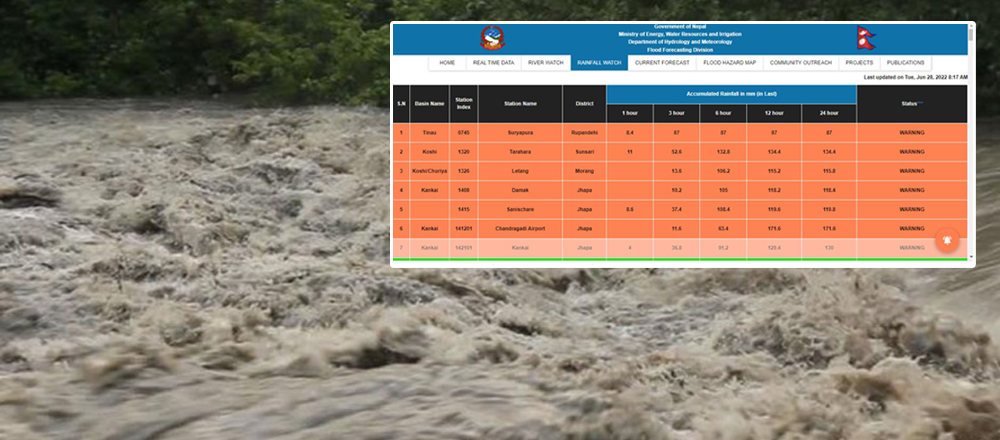Click the 12 hour column header
Screen dimensions: 1000x440
tap(774, 114)
